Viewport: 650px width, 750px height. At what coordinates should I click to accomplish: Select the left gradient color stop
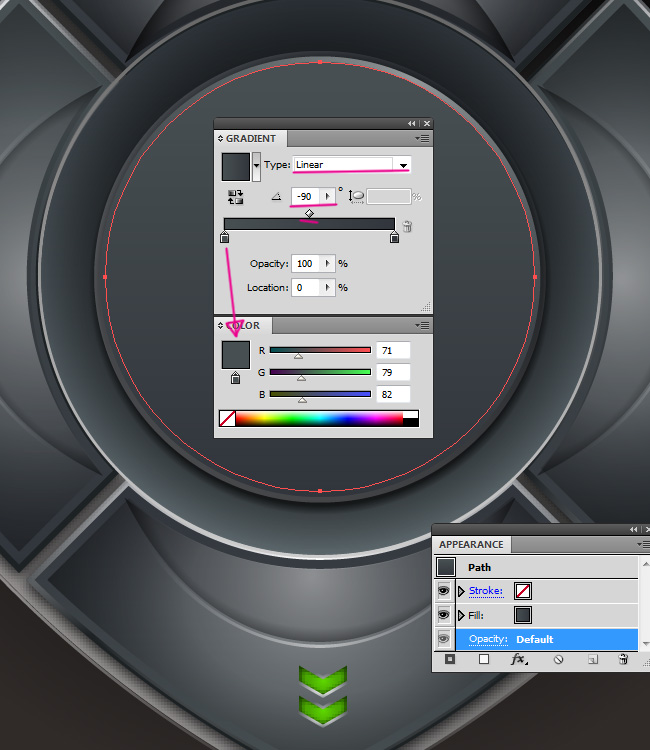[x=224, y=238]
